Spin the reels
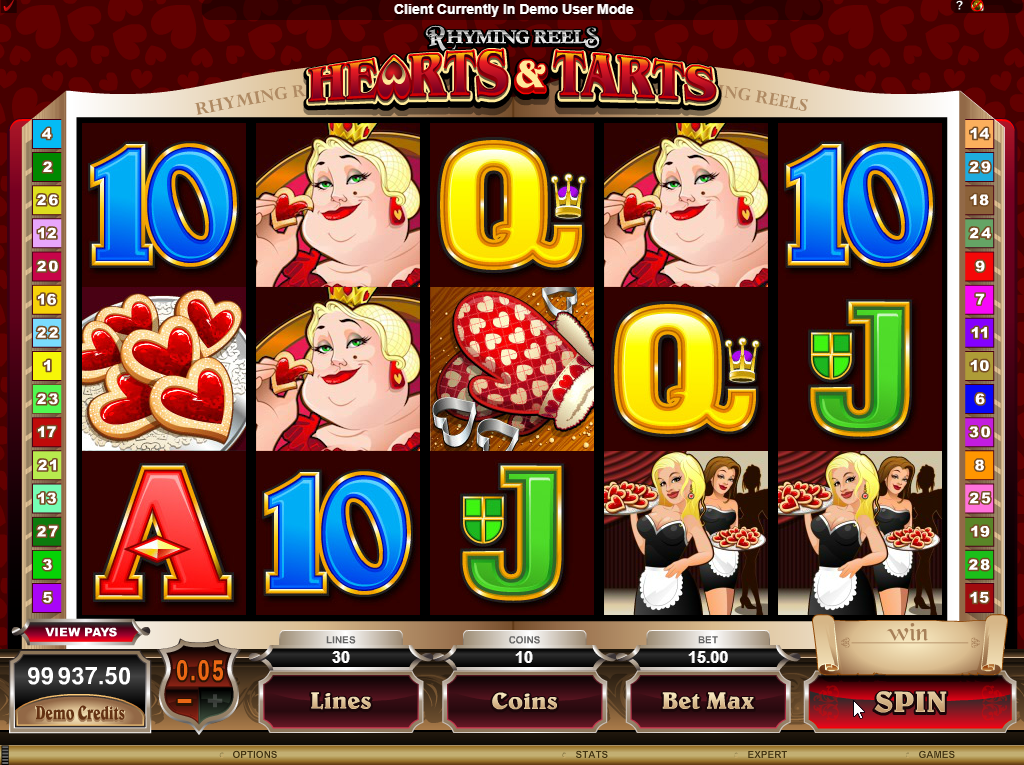The width and height of the screenshot is (1024, 765). click(x=910, y=703)
